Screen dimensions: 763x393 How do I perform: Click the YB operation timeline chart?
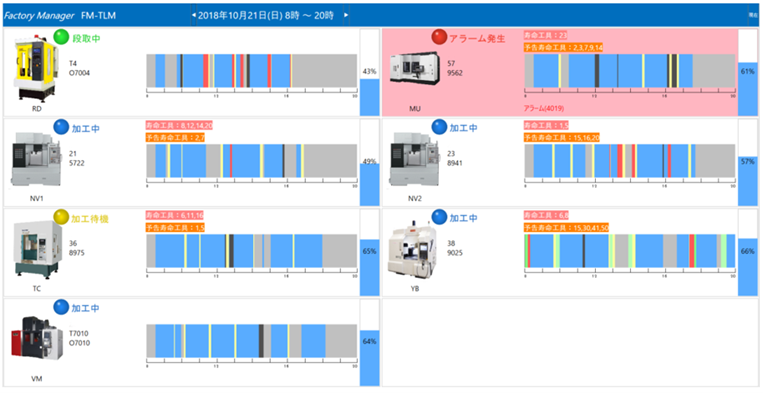point(630,250)
